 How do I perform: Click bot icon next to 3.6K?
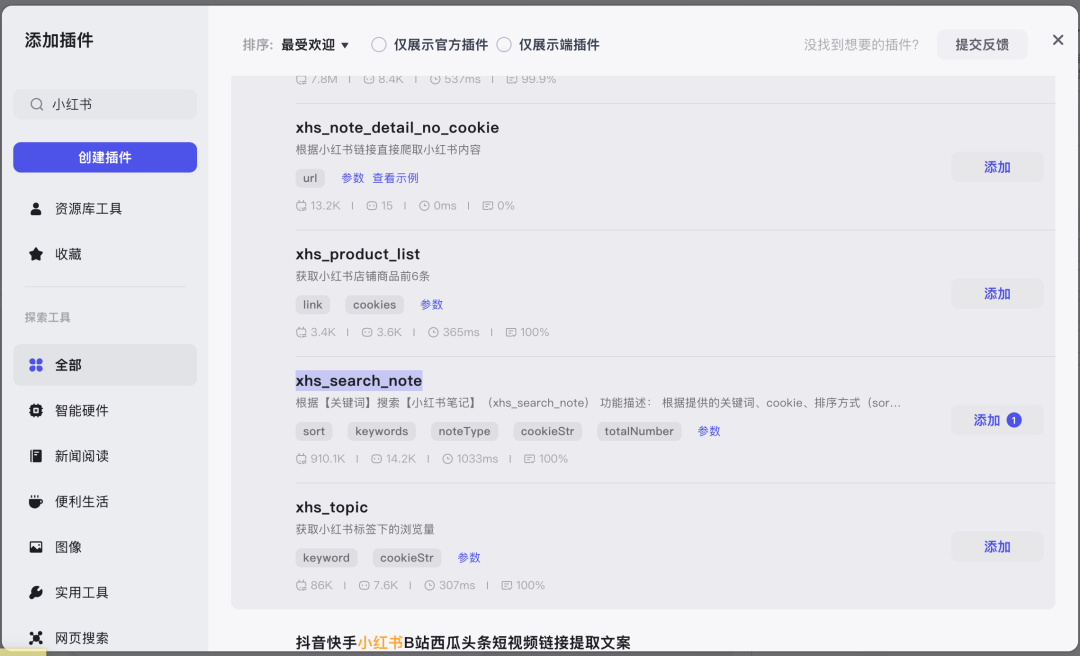pos(367,332)
